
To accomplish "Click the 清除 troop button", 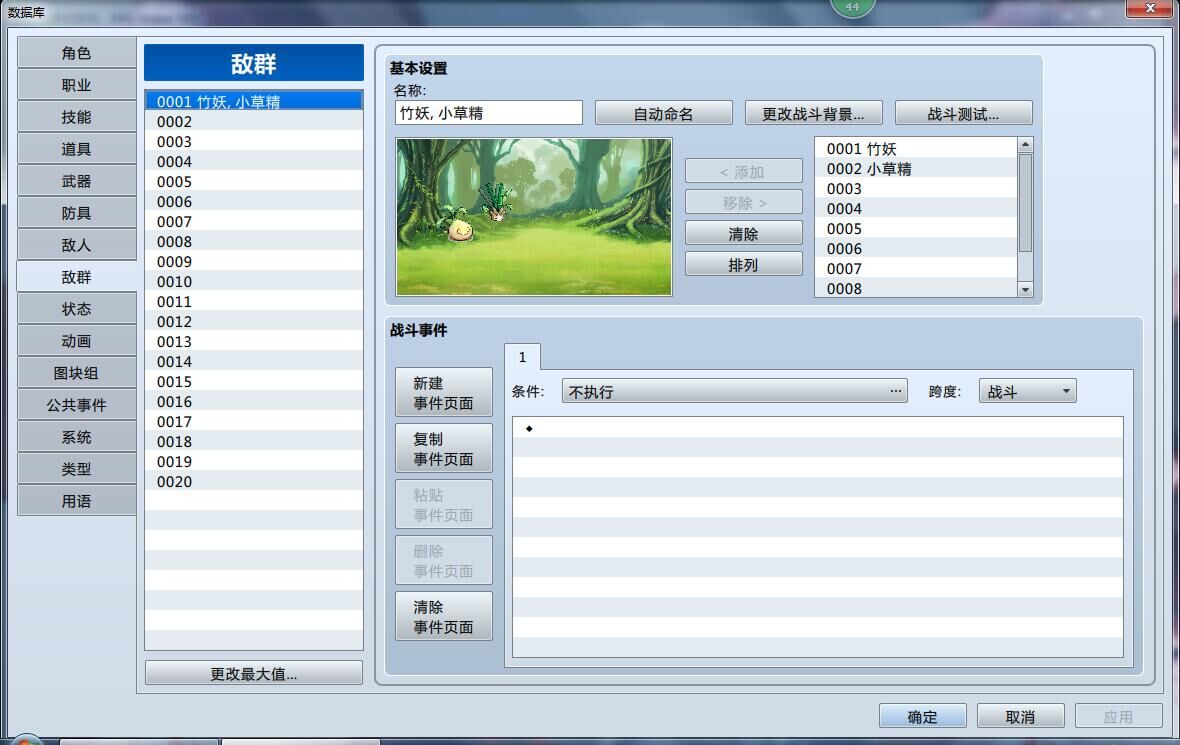I will point(744,234).
